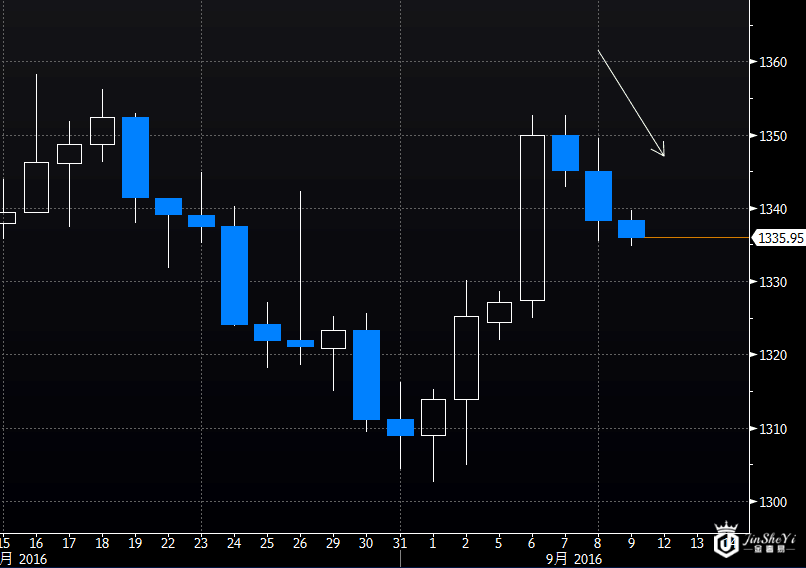Click the white candle on August 16
Screen dimensions: 806x568
tap(36, 187)
